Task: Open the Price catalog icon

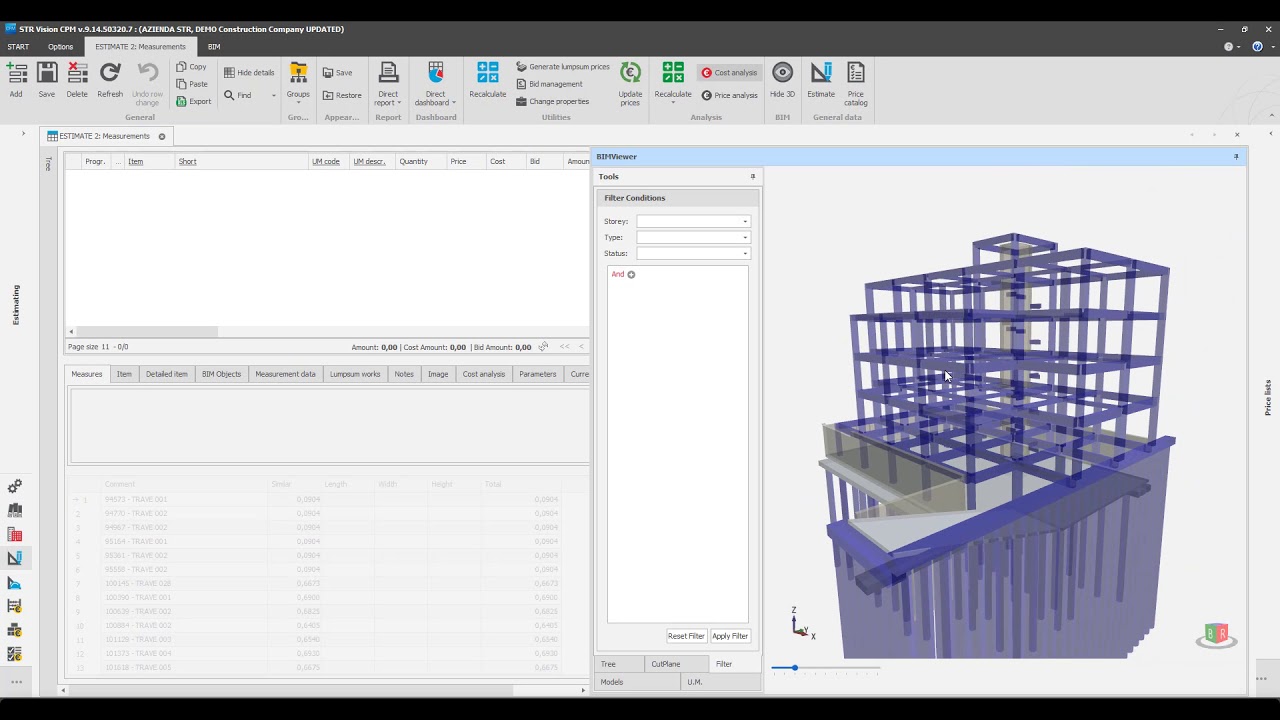Action: [x=856, y=73]
